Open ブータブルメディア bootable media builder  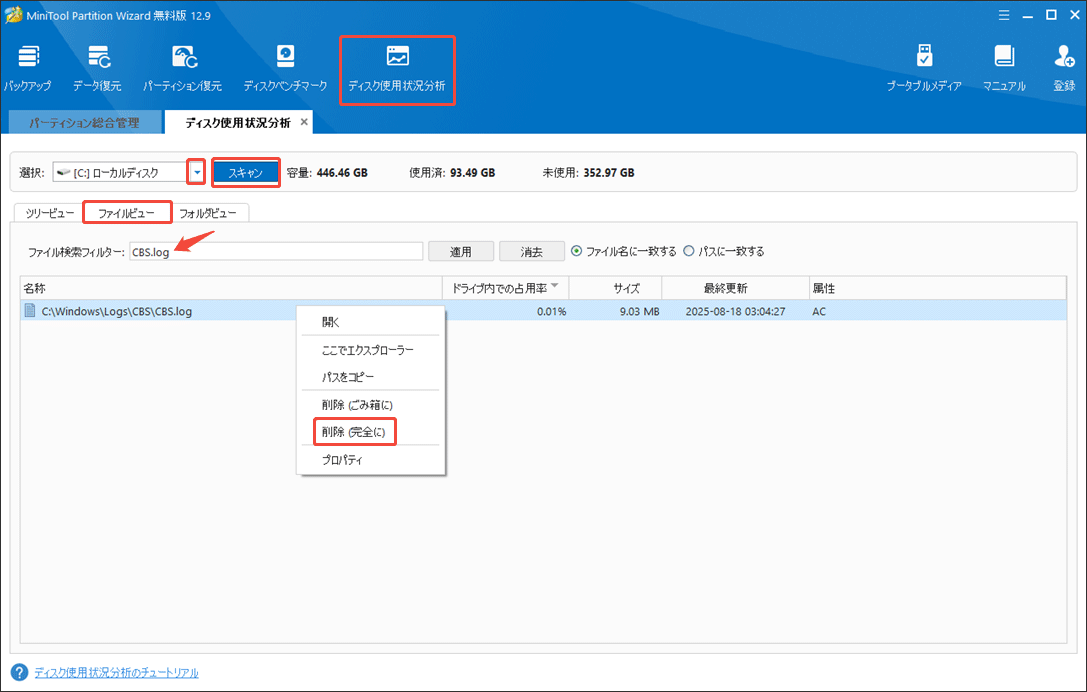[924, 69]
